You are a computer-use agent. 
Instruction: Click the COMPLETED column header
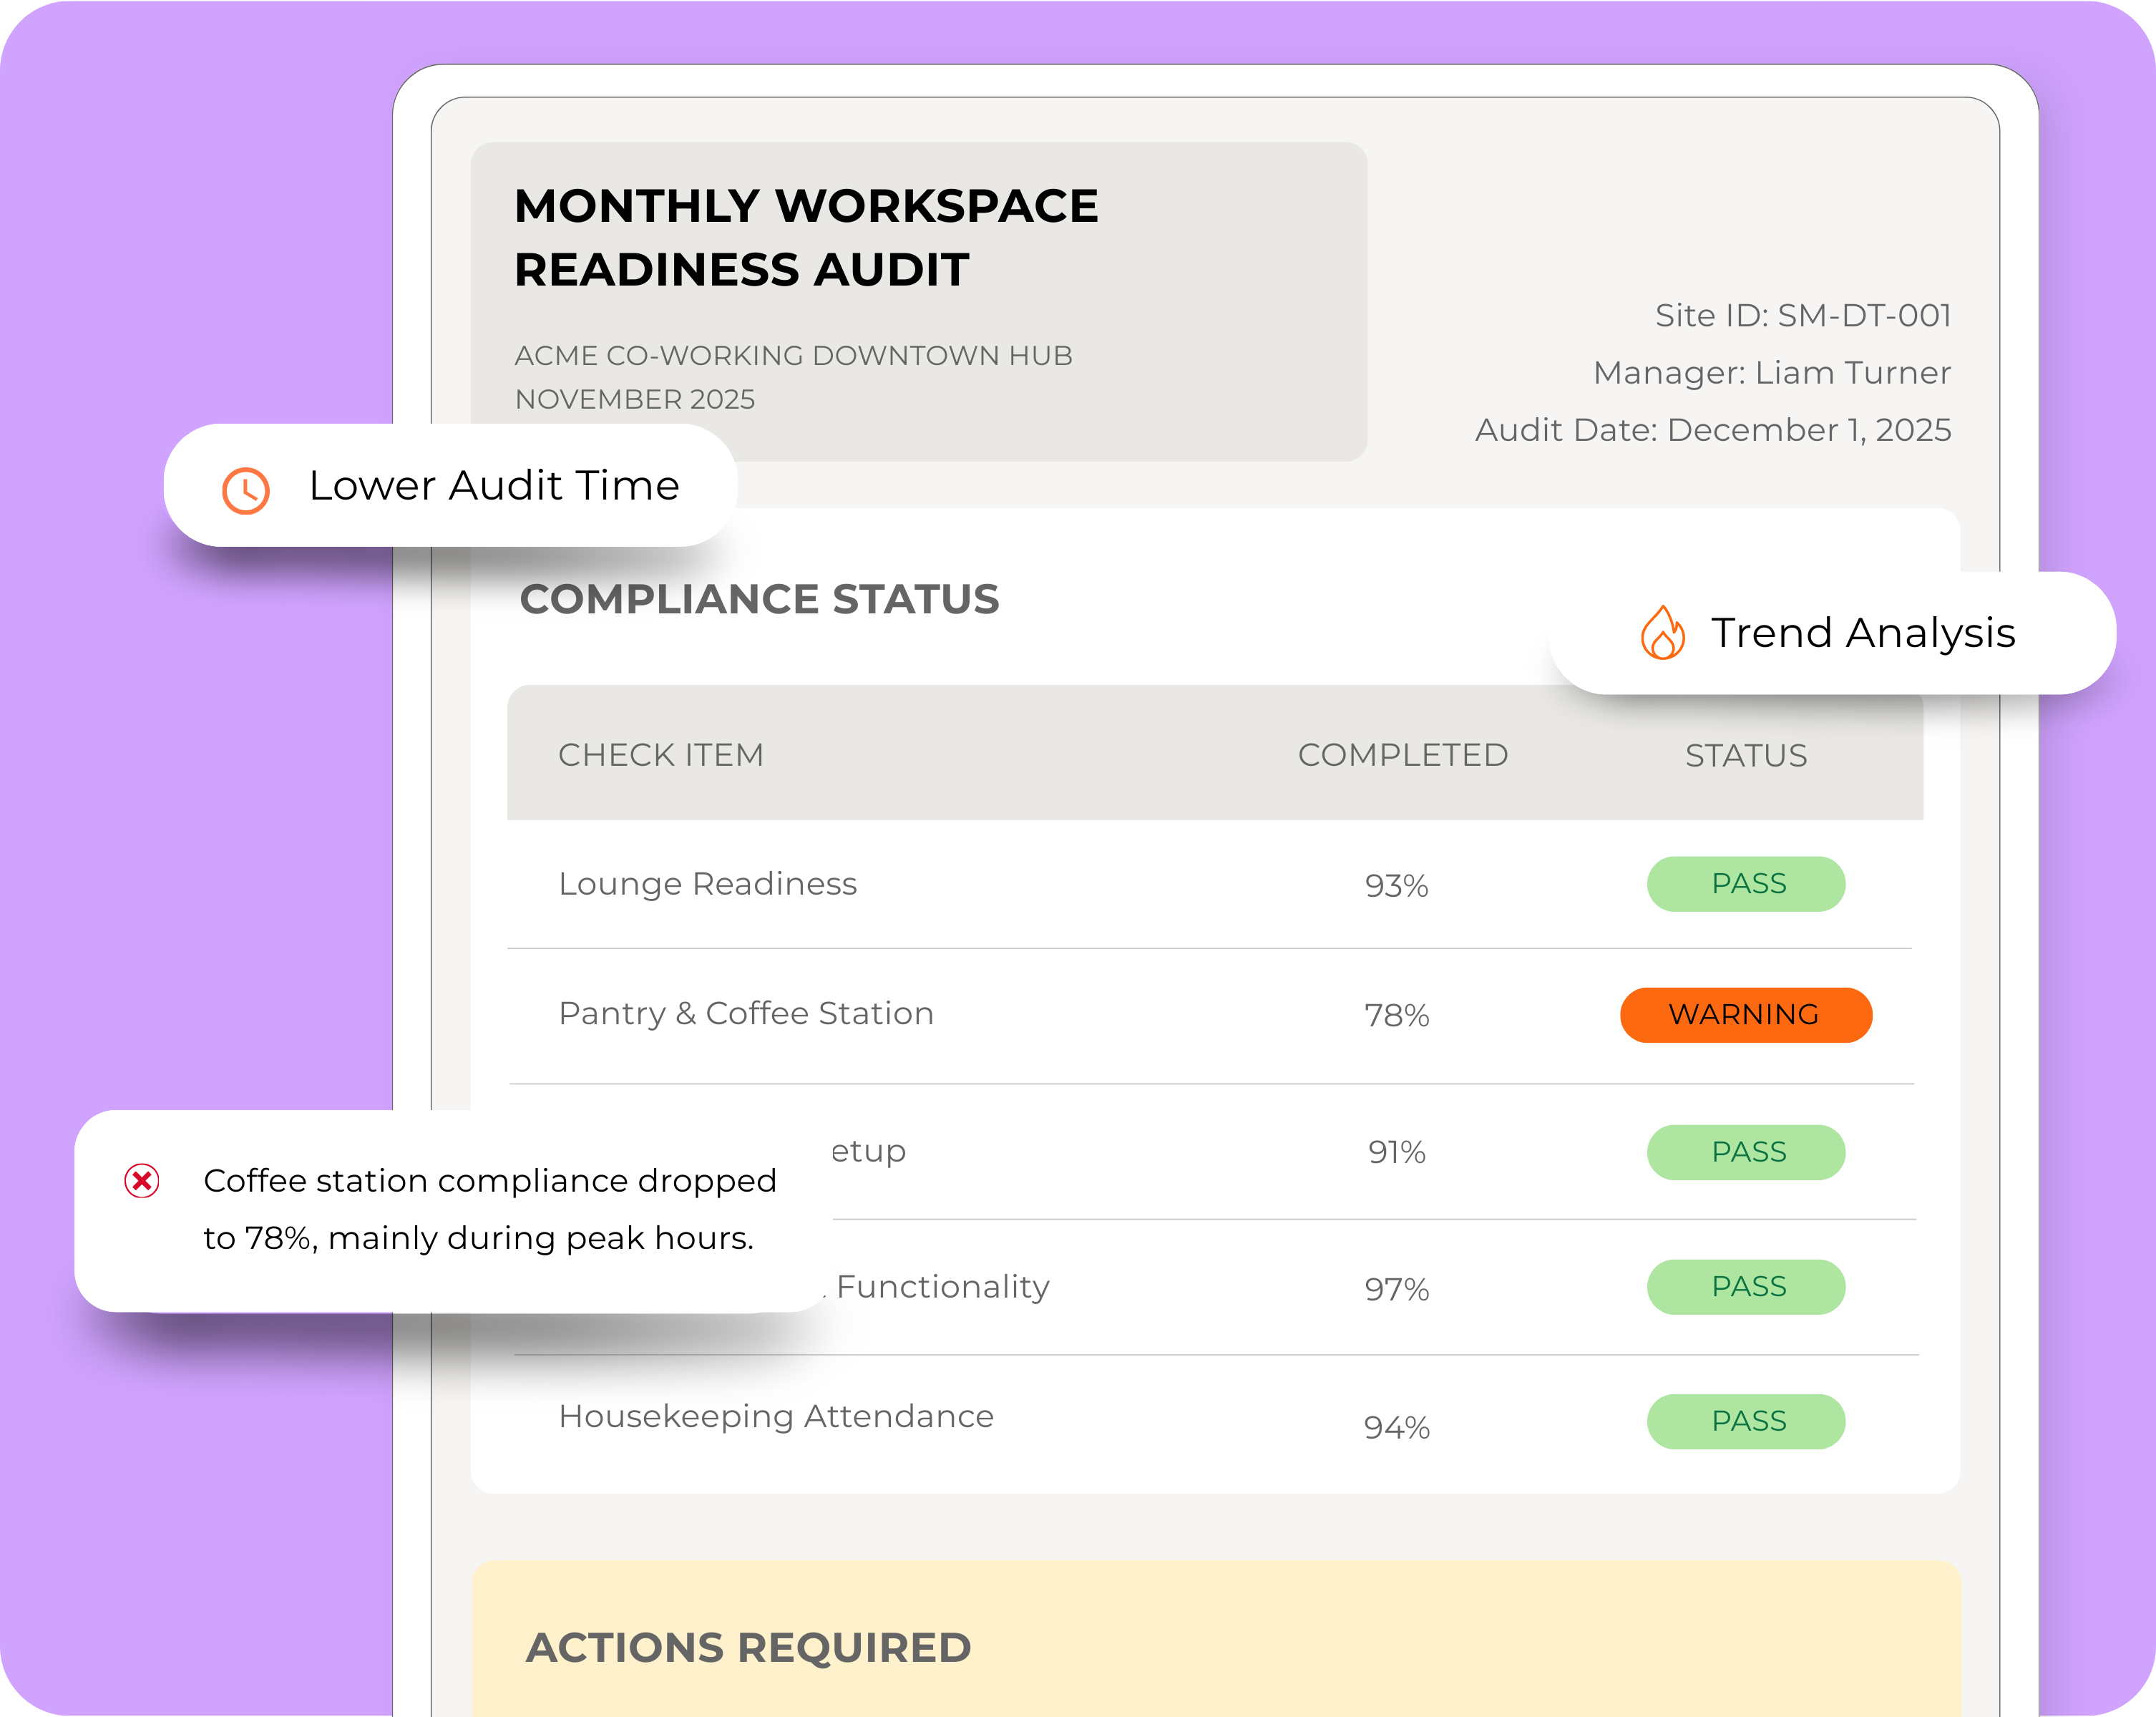point(1402,755)
